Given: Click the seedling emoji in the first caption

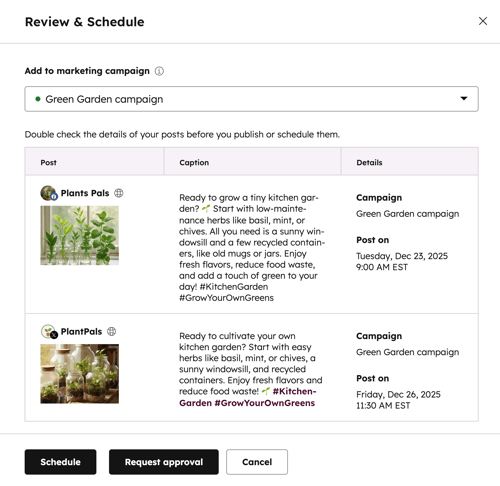Looking at the screenshot, I should tap(206, 209).
